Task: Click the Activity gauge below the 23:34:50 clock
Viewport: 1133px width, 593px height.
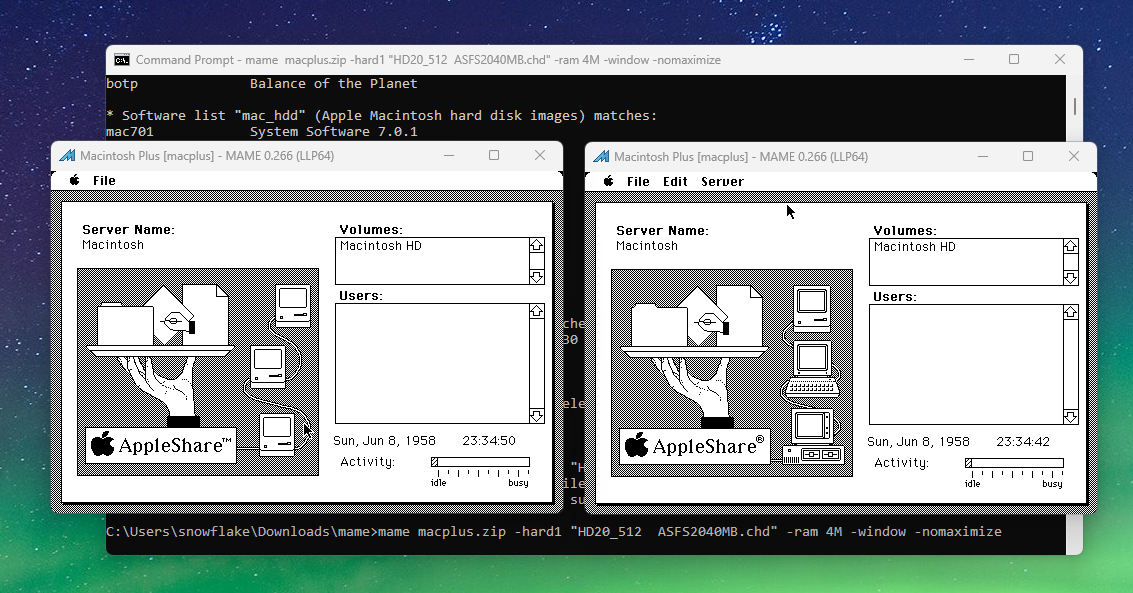Action: (481, 462)
